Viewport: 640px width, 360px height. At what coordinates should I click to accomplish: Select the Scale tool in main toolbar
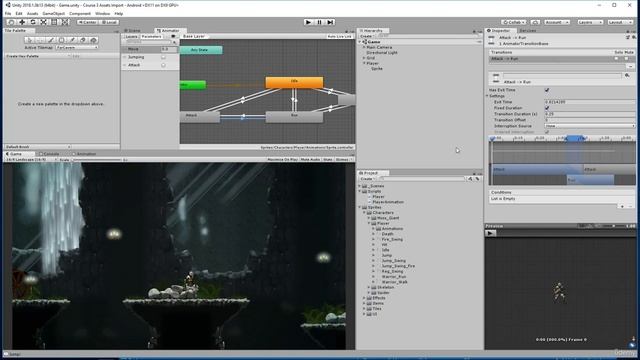(43, 22)
